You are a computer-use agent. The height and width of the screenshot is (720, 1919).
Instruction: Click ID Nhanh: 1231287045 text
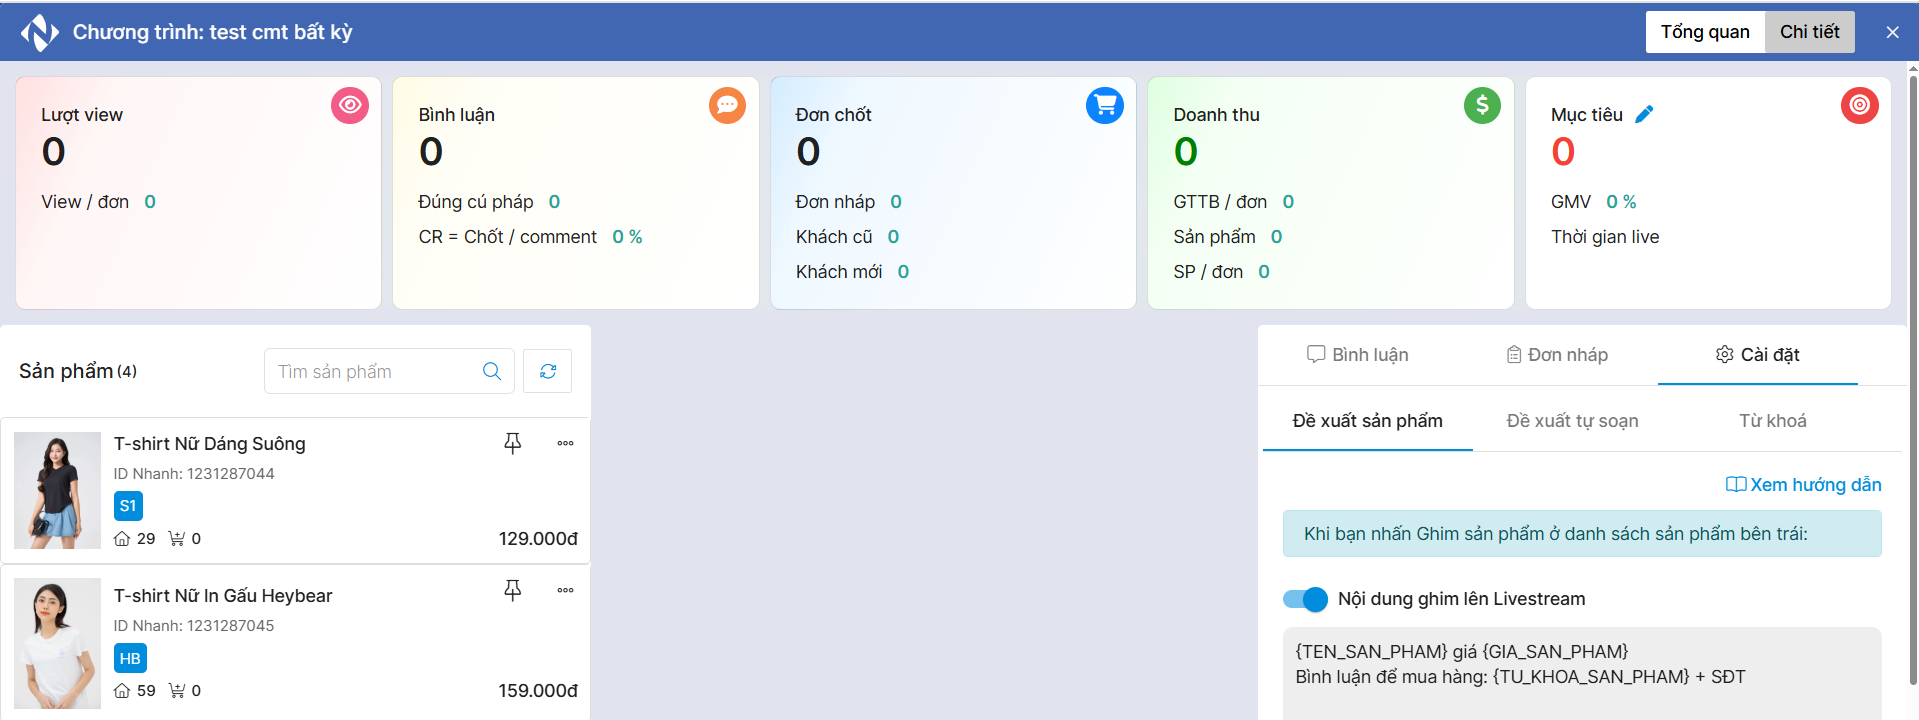pyautogui.click(x=194, y=626)
